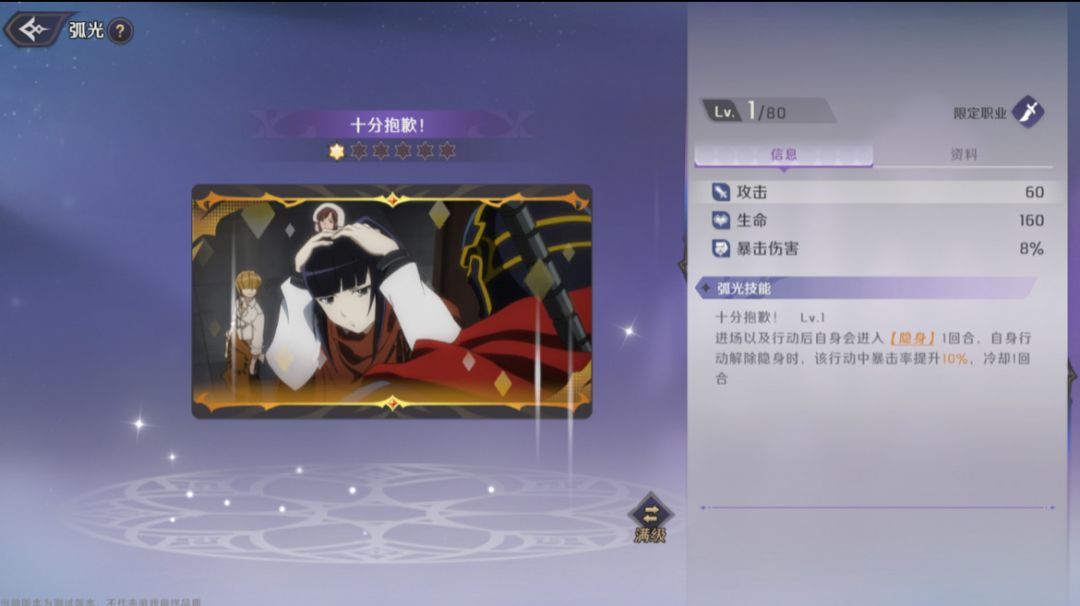Image resolution: width=1080 pixels, height=606 pixels.
Task: Select the 暴击伤害 stat icon
Action: (x=720, y=249)
